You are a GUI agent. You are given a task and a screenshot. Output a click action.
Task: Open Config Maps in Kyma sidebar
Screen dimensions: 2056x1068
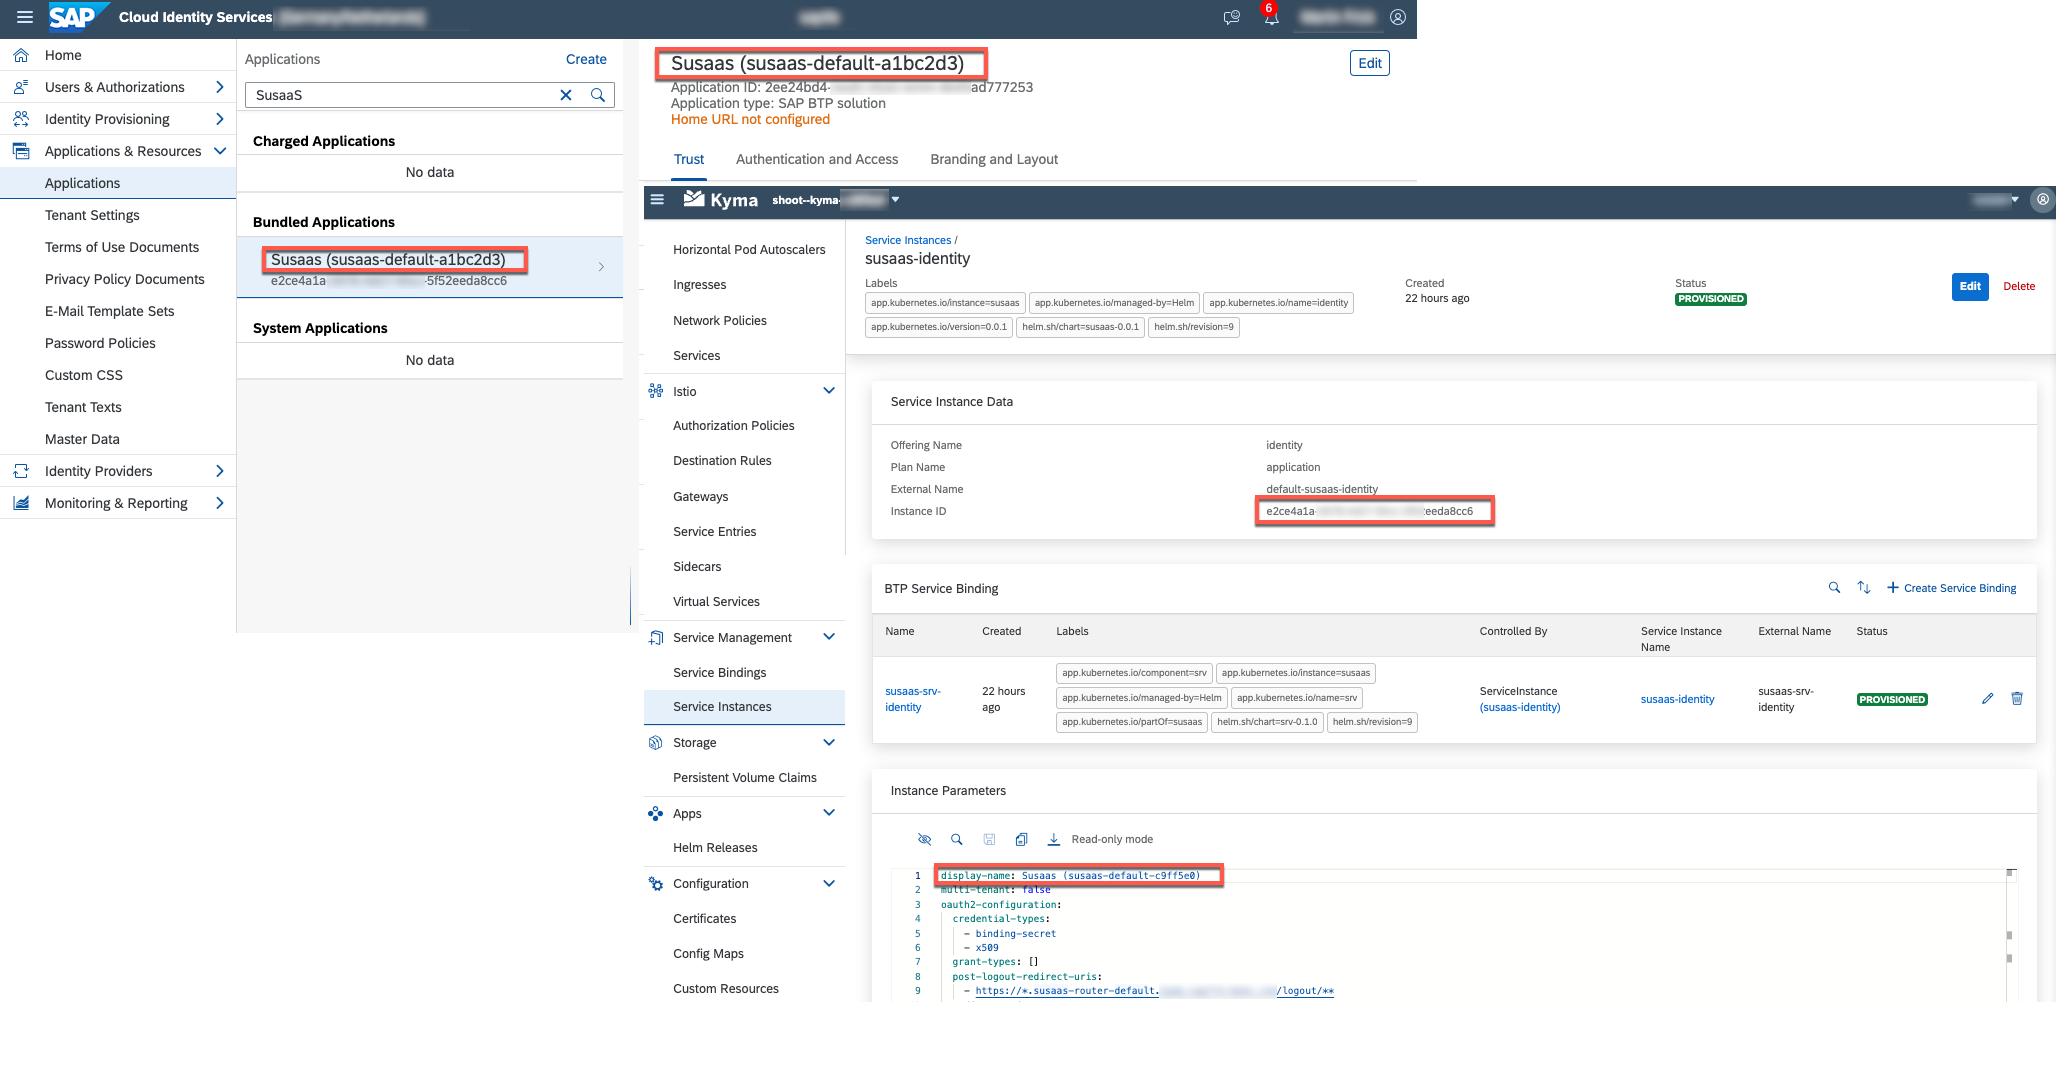pyautogui.click(x=708, y=953)
